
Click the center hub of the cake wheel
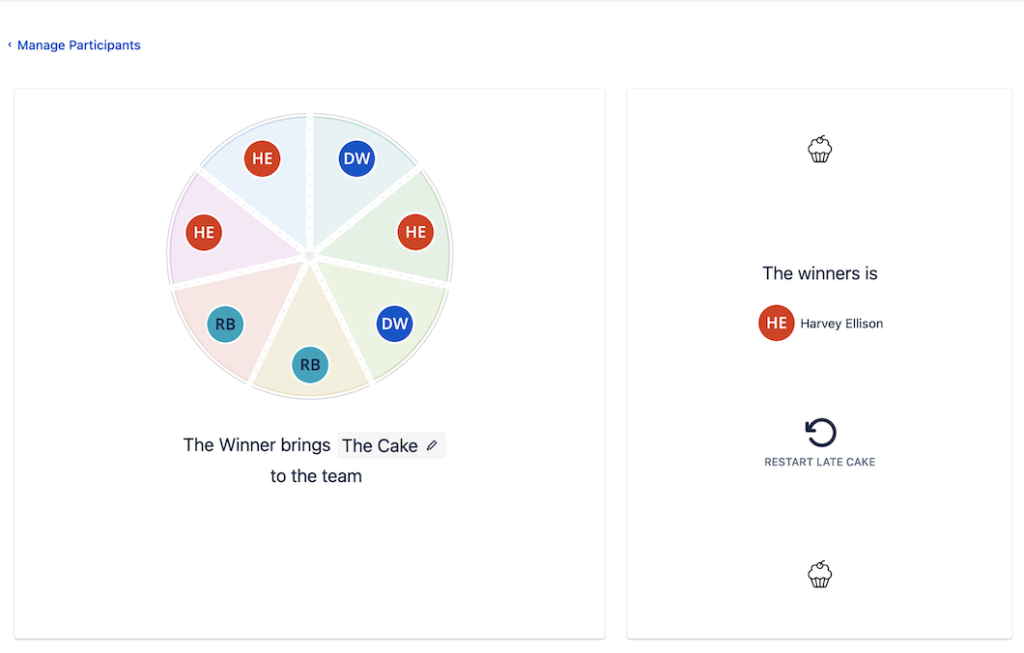(x=310, y=256)
